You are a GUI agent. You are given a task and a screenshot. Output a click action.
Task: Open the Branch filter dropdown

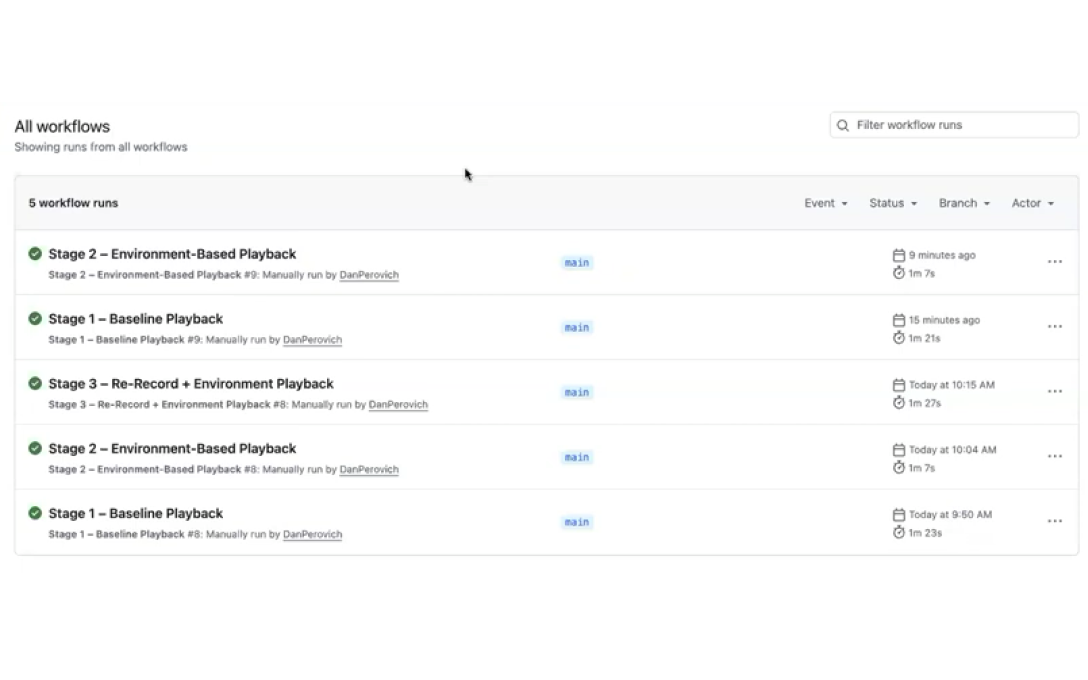(x=964, y=203)
